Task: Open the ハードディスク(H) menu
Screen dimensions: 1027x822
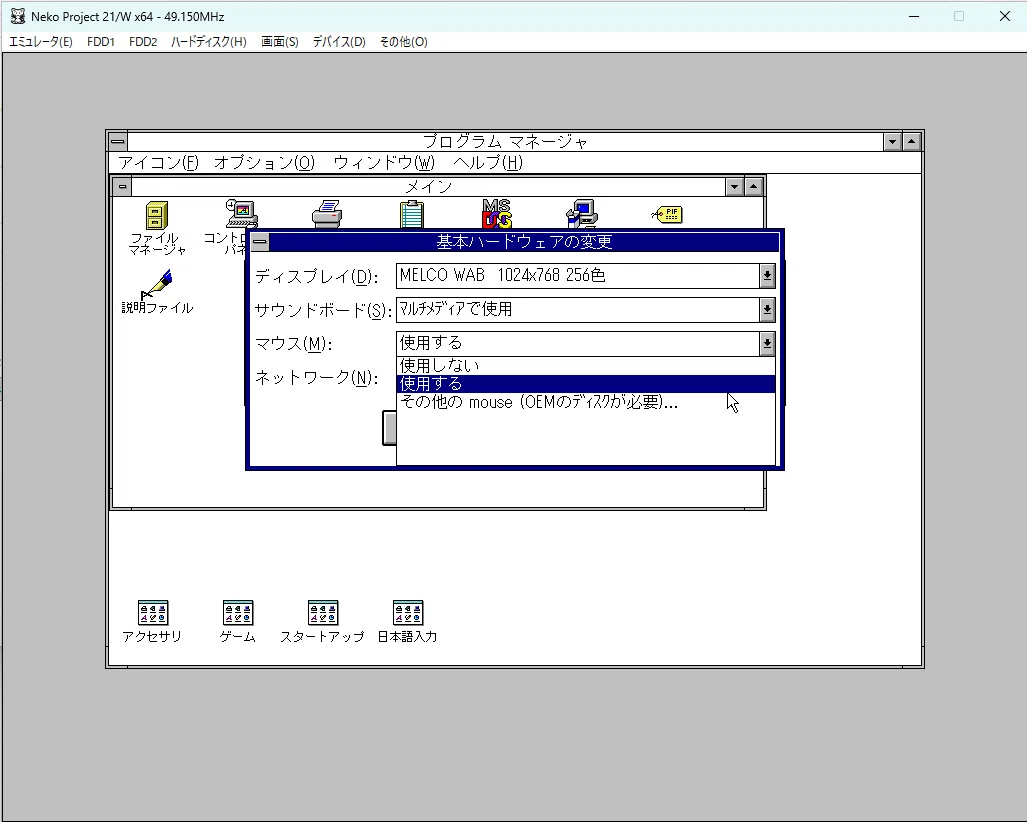Action: coord(209,42)
